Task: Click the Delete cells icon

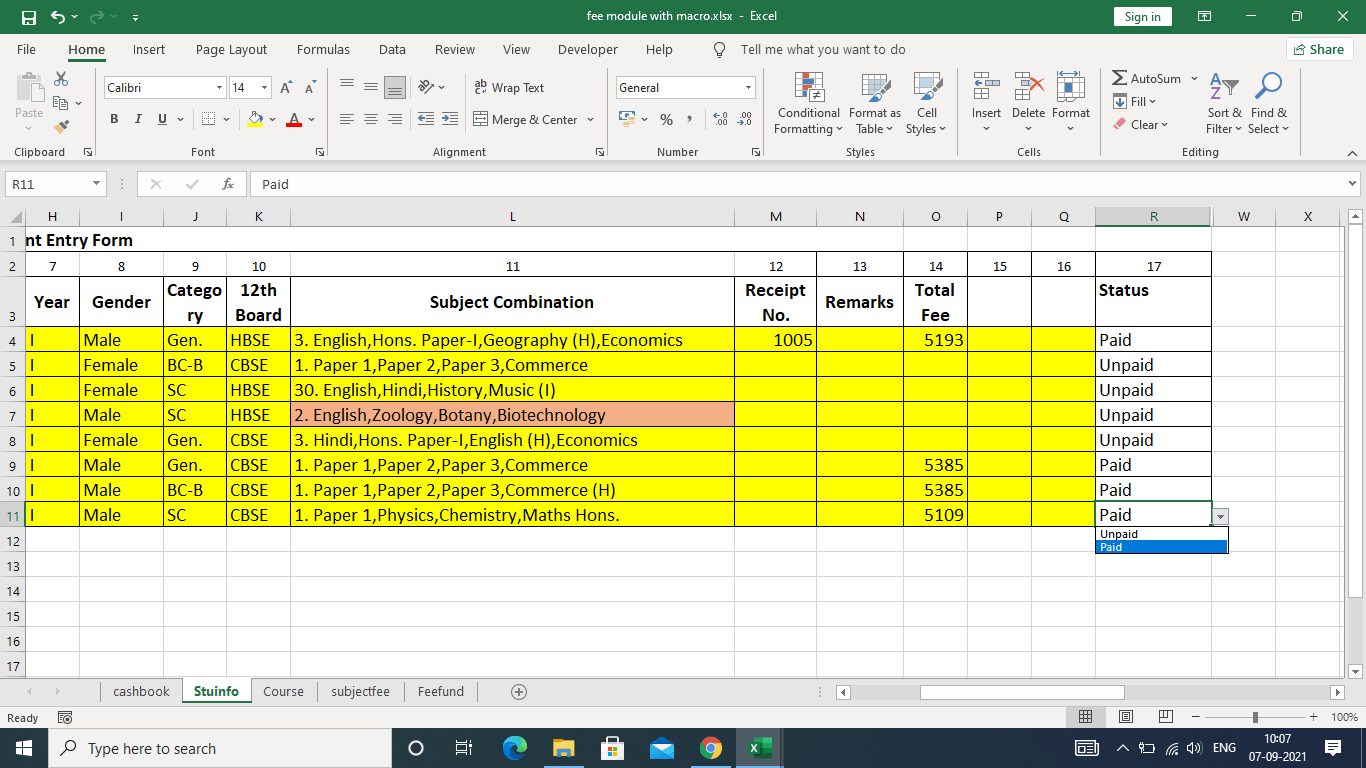Action: (1028, 86)
